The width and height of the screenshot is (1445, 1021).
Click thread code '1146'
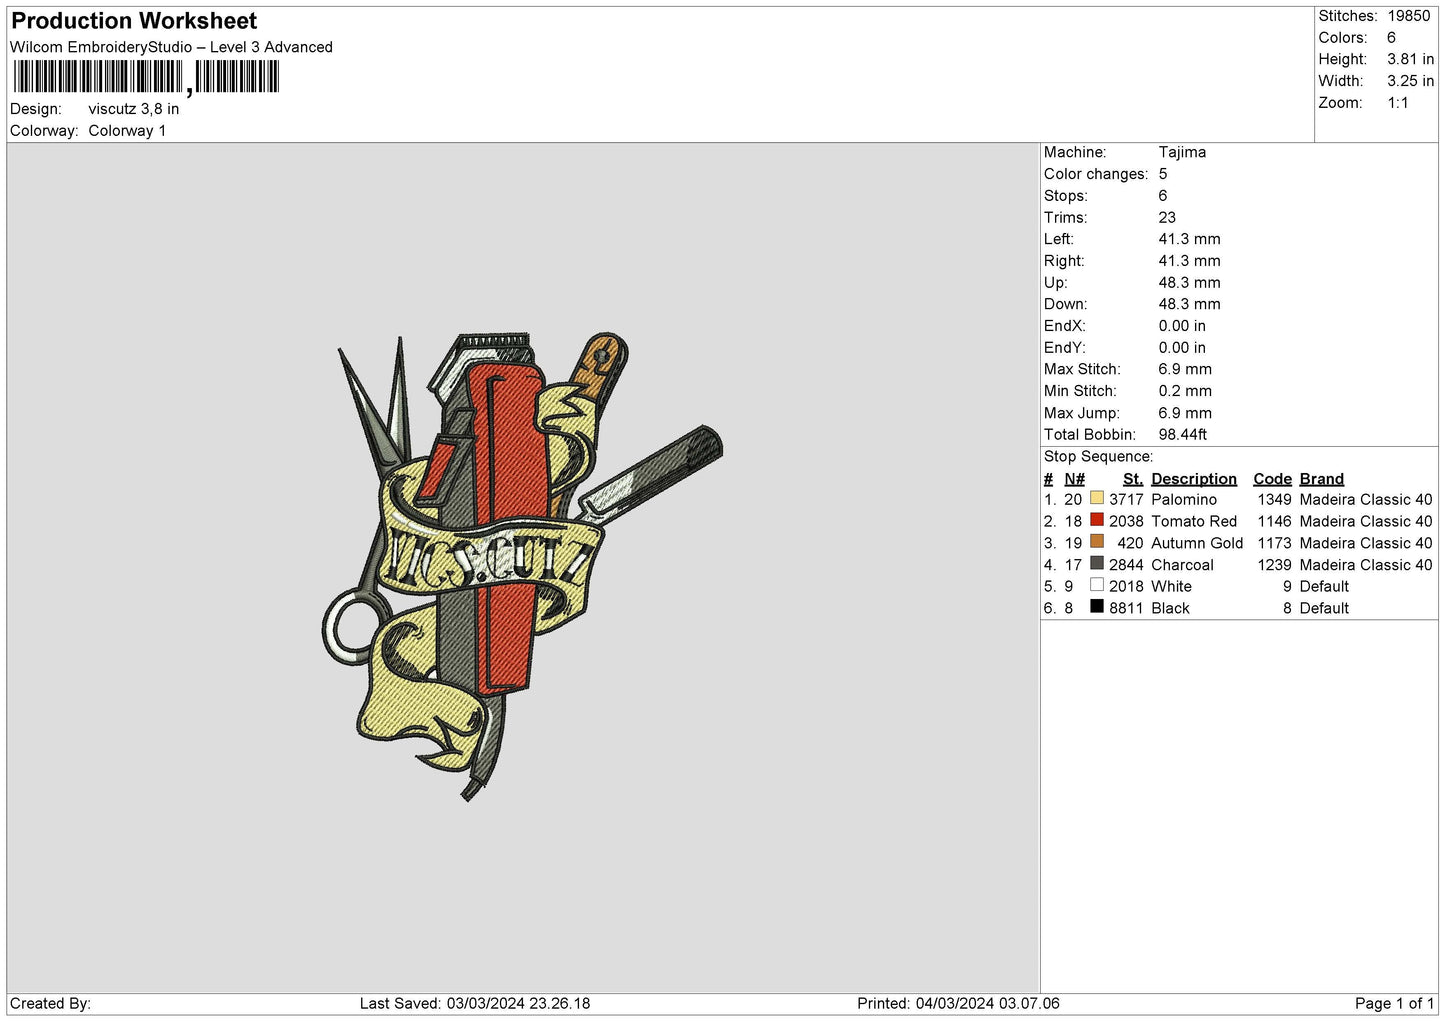1274,521
